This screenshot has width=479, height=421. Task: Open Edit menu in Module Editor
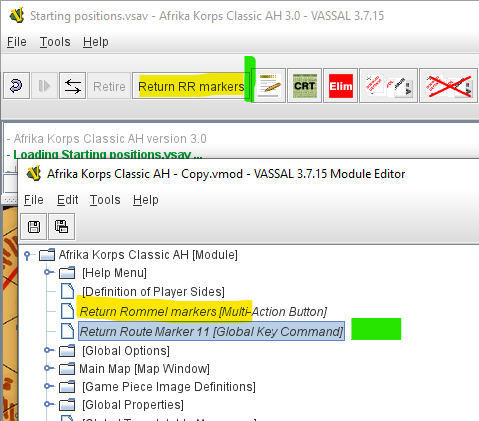(68, 200)
